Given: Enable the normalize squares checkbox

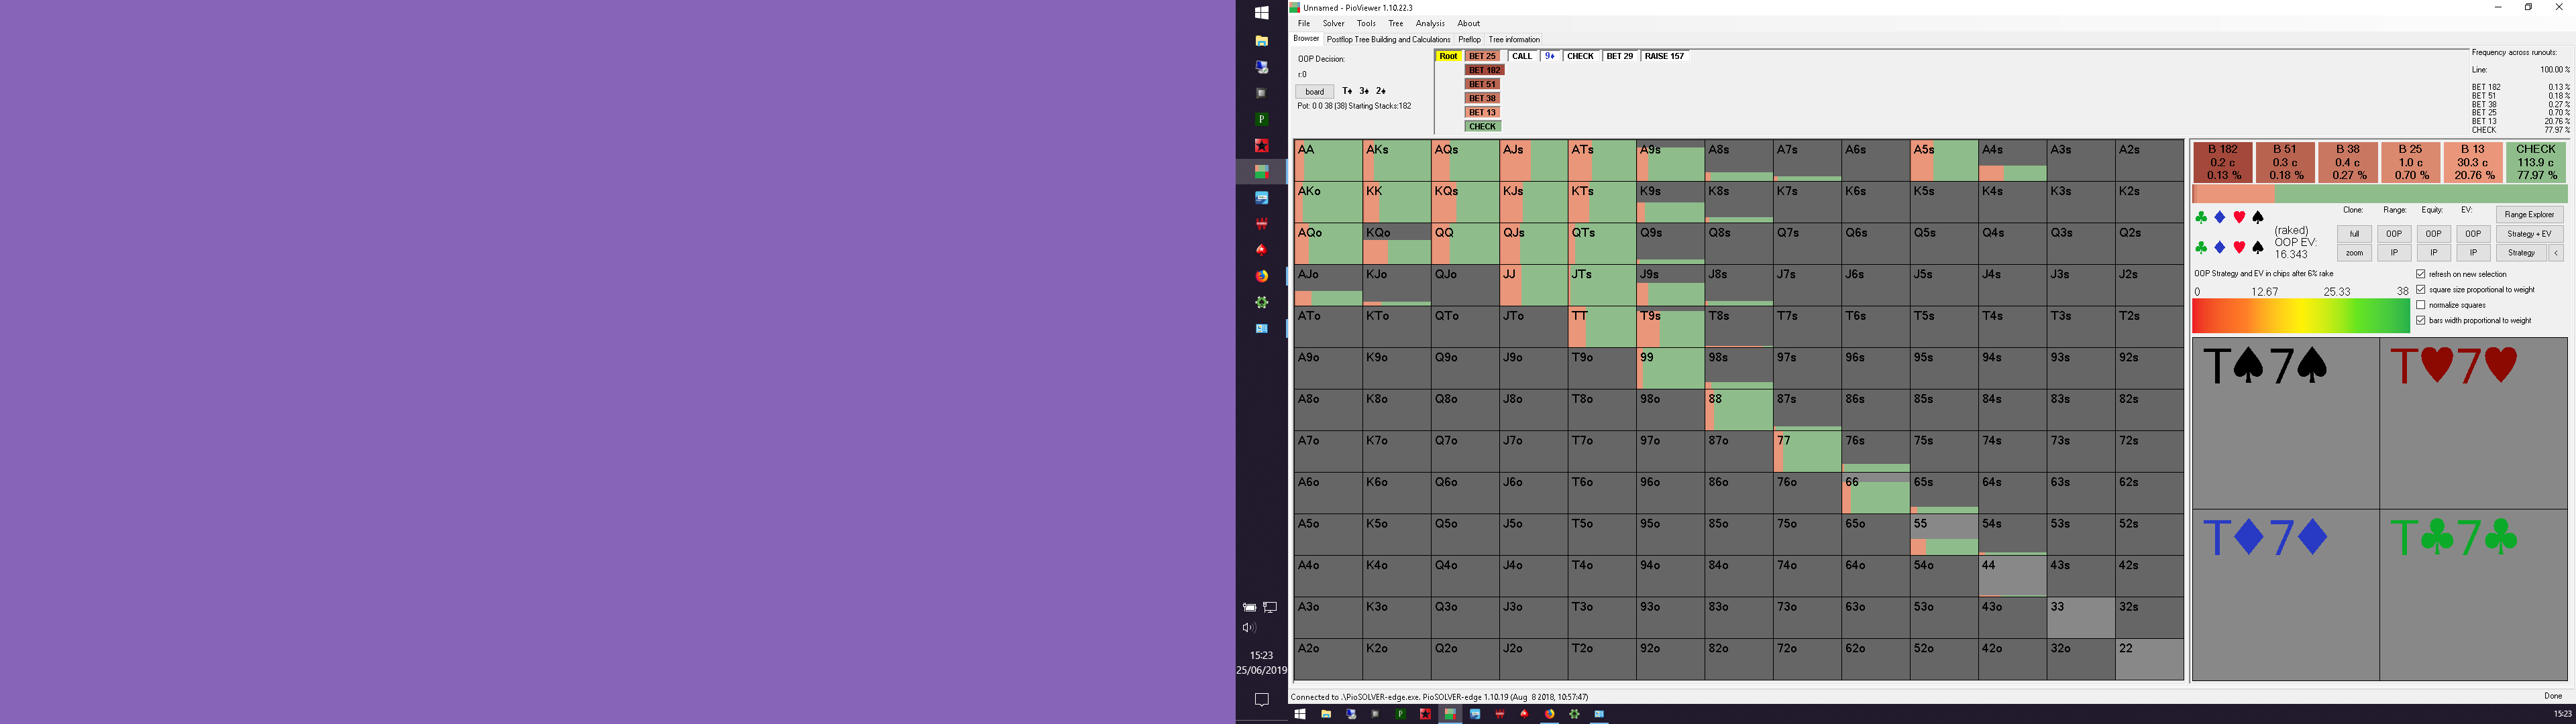Looking at the screenshot, I should point(2421,305).
